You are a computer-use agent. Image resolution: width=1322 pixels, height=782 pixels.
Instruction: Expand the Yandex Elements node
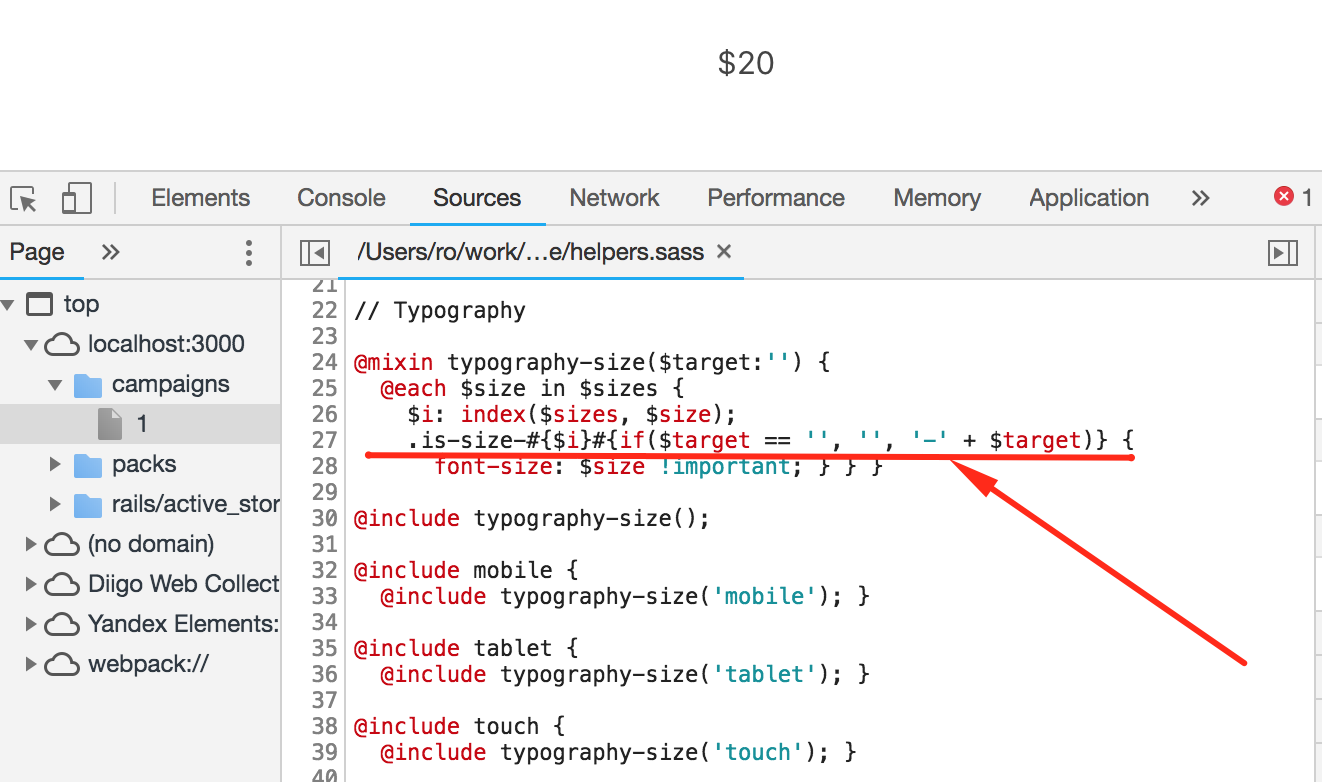coord(31,624)
